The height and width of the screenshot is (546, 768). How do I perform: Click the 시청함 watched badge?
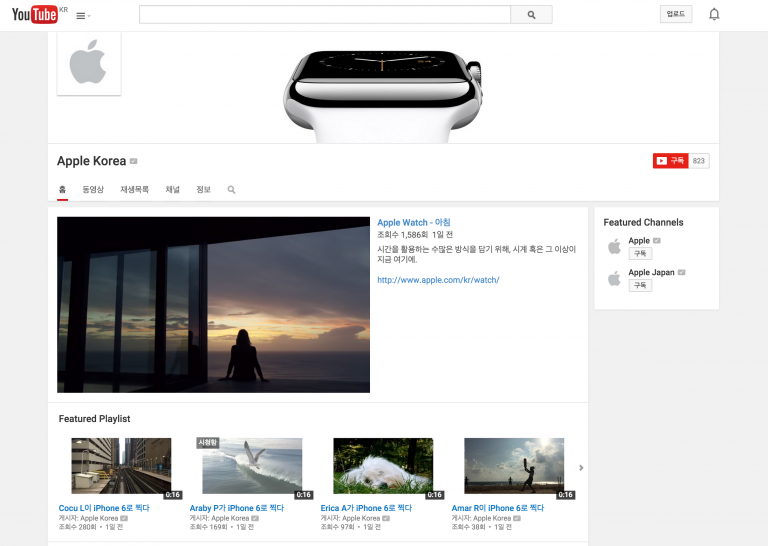pyautogui.click(x=208, y=443)
